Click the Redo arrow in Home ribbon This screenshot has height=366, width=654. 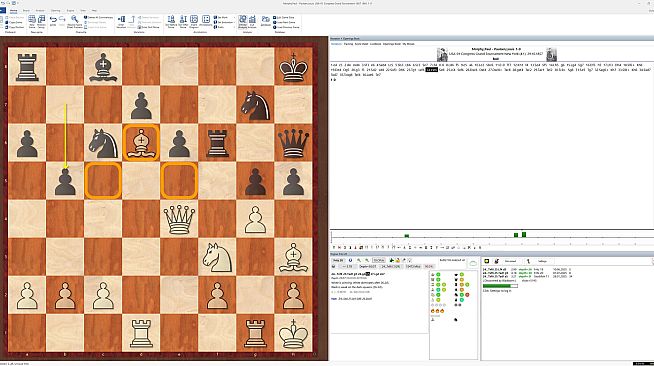point(62,20)
